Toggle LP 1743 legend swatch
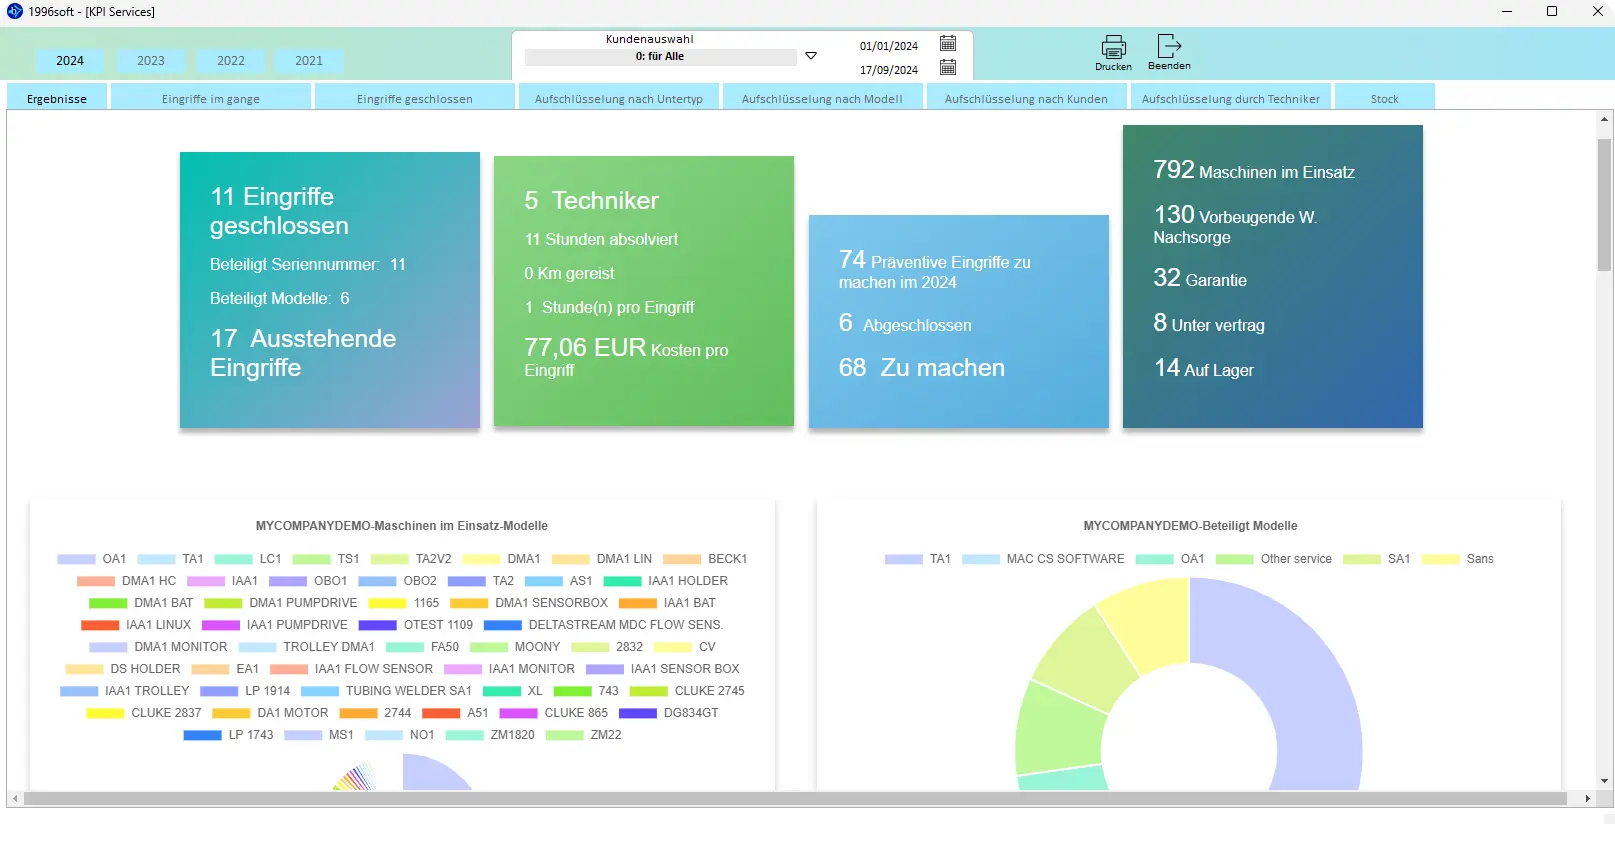Screen dimensions: 1615x854 202,735
